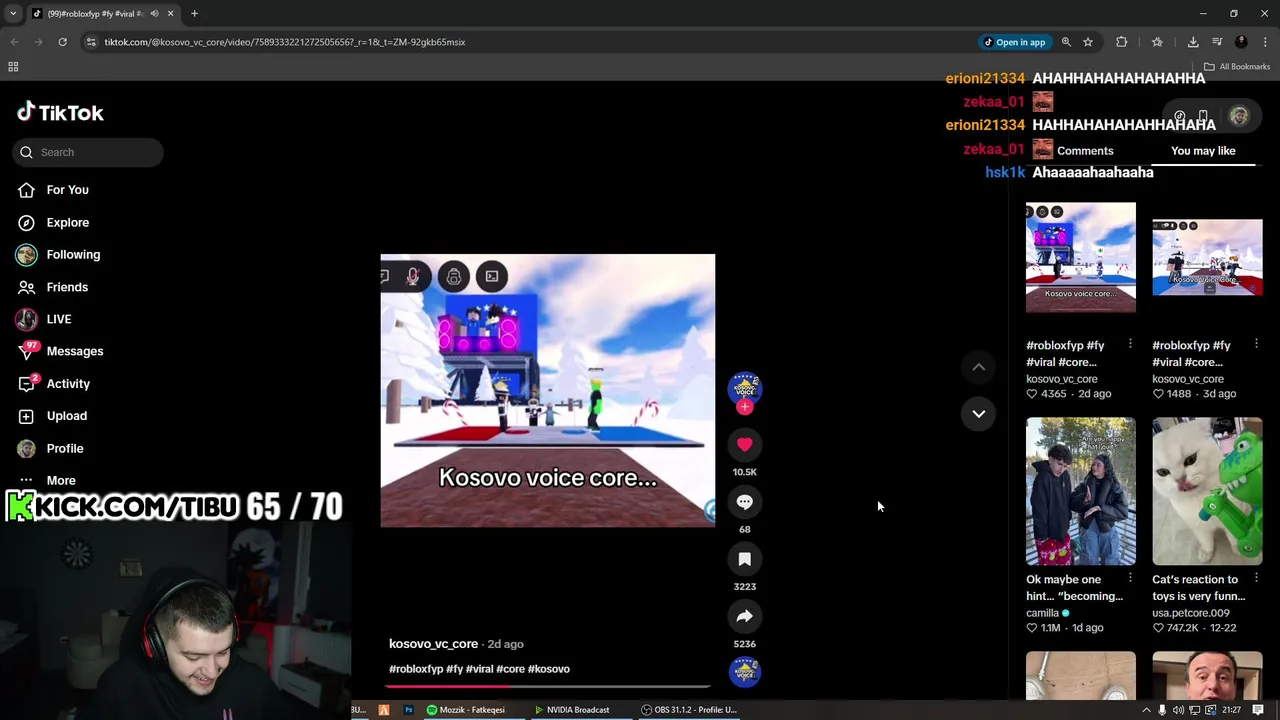The width and height of the screenshot is (1280, 720).
Task: Mute tab via speaker icon
Action: (154, 14)
